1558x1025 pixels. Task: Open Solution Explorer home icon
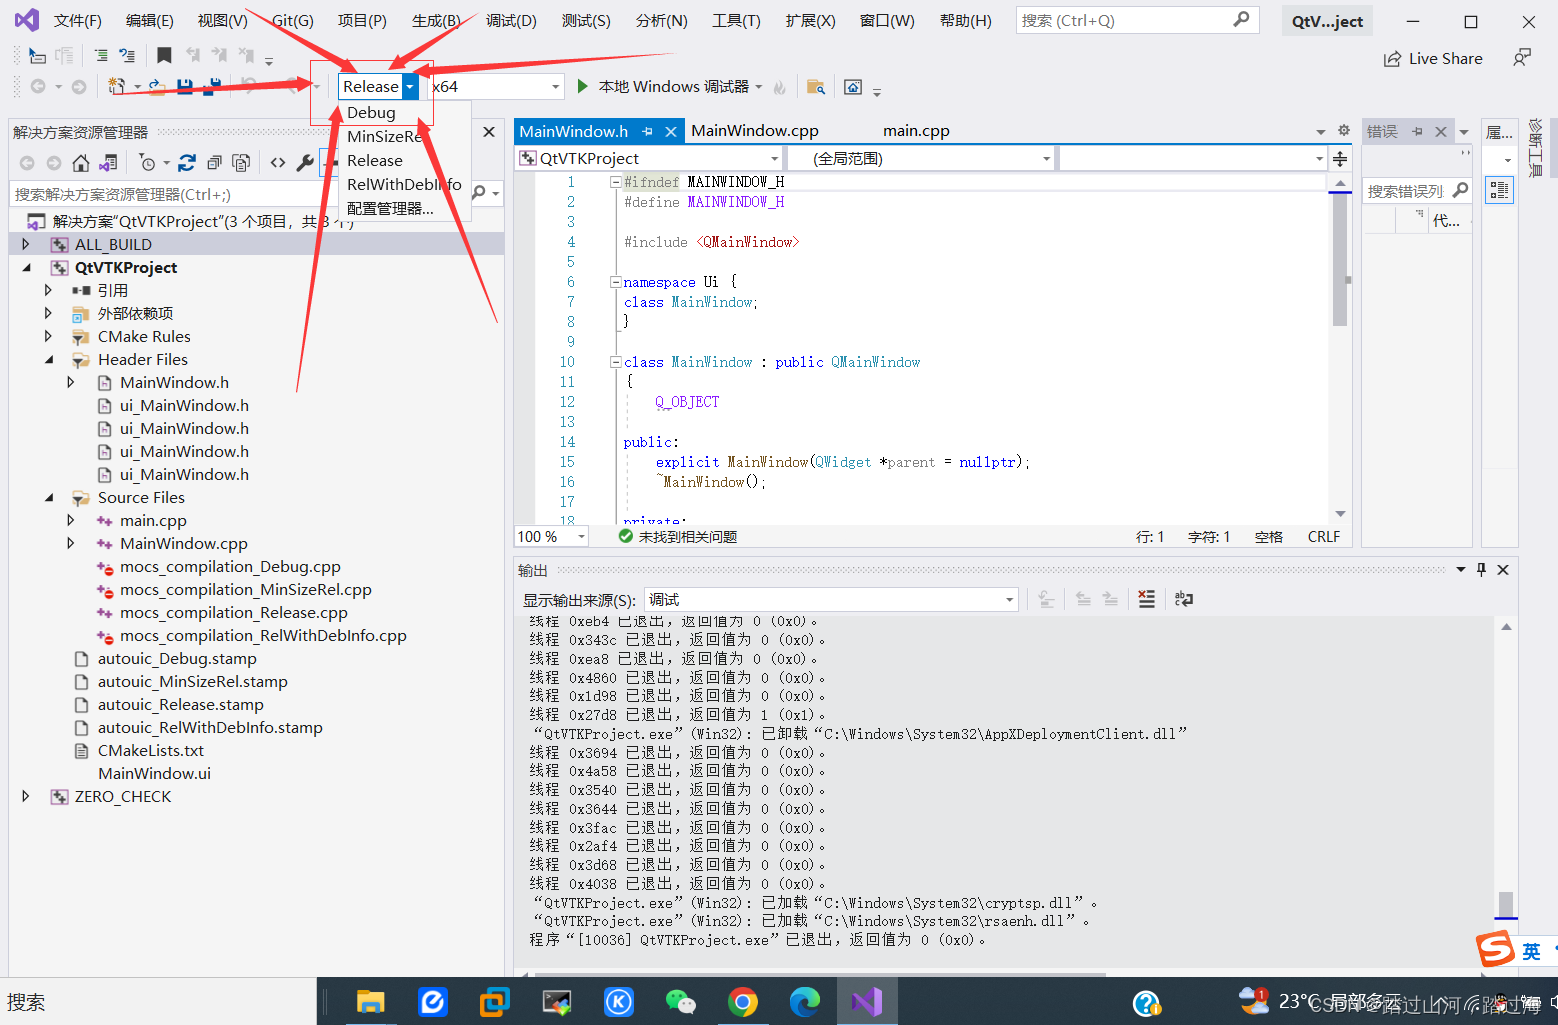pos(81,162)
